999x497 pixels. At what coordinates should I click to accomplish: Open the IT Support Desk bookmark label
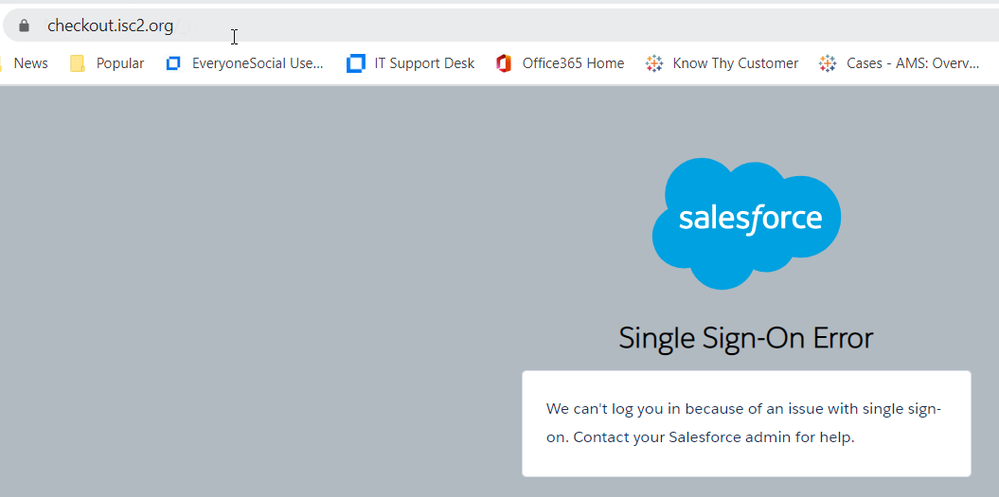tap(424, 63)
